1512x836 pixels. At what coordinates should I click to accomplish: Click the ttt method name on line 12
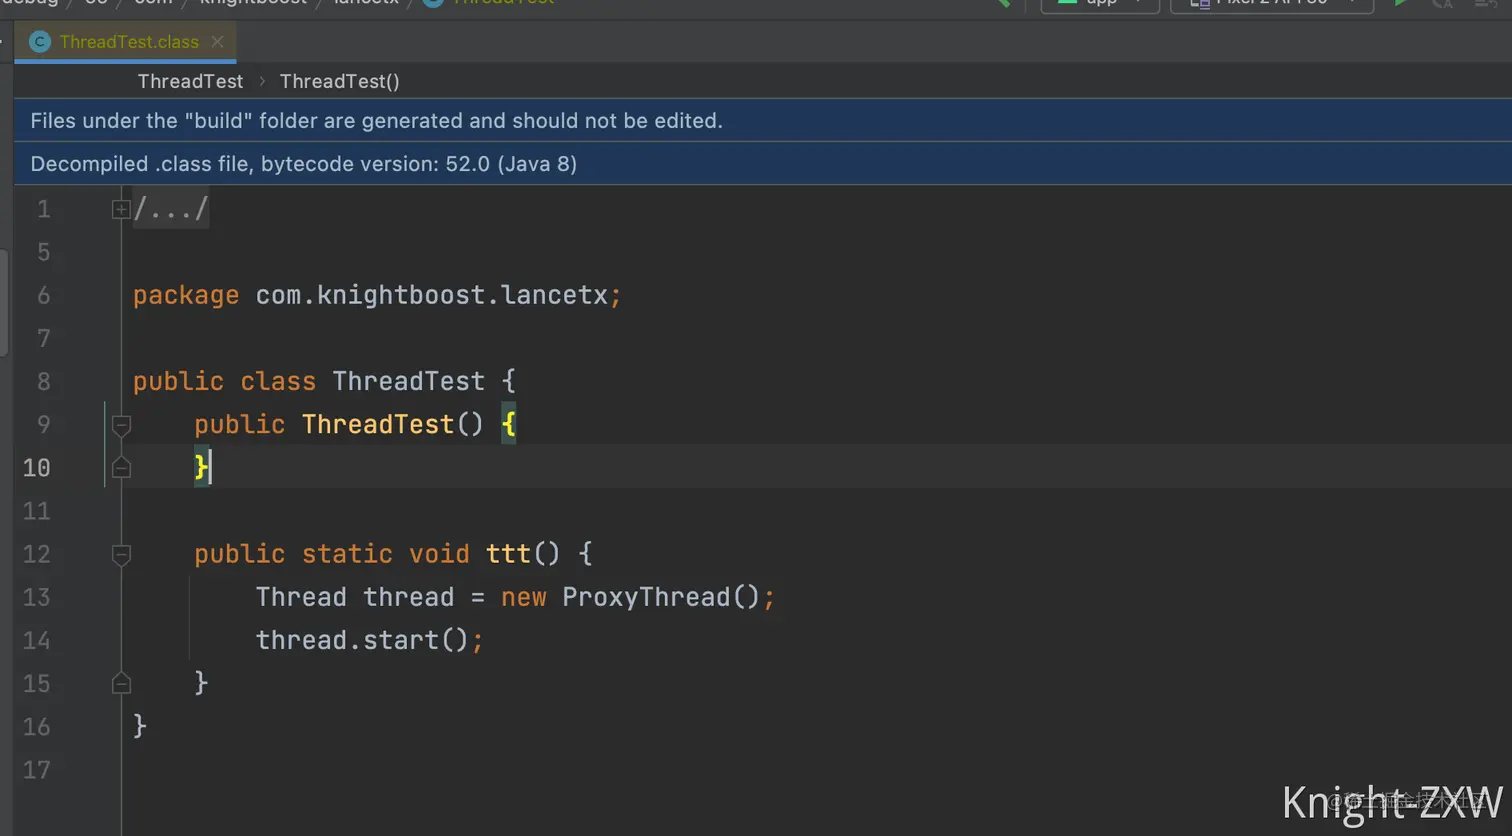(508, 554)
